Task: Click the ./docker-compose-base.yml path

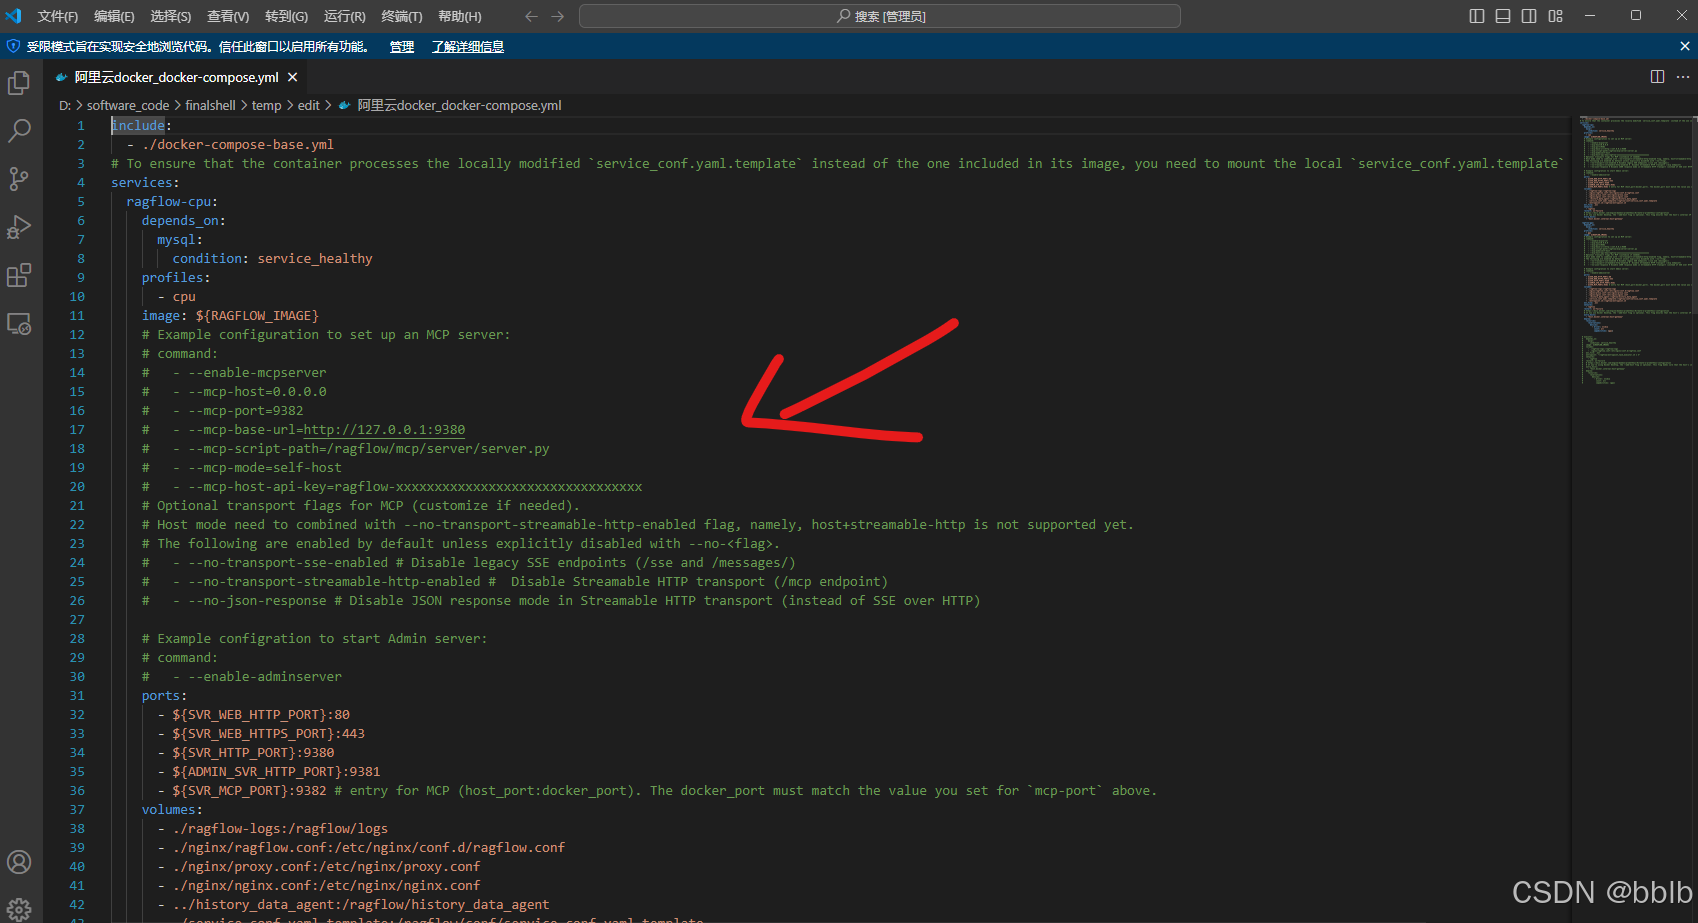Action: [x=238, y=145]
